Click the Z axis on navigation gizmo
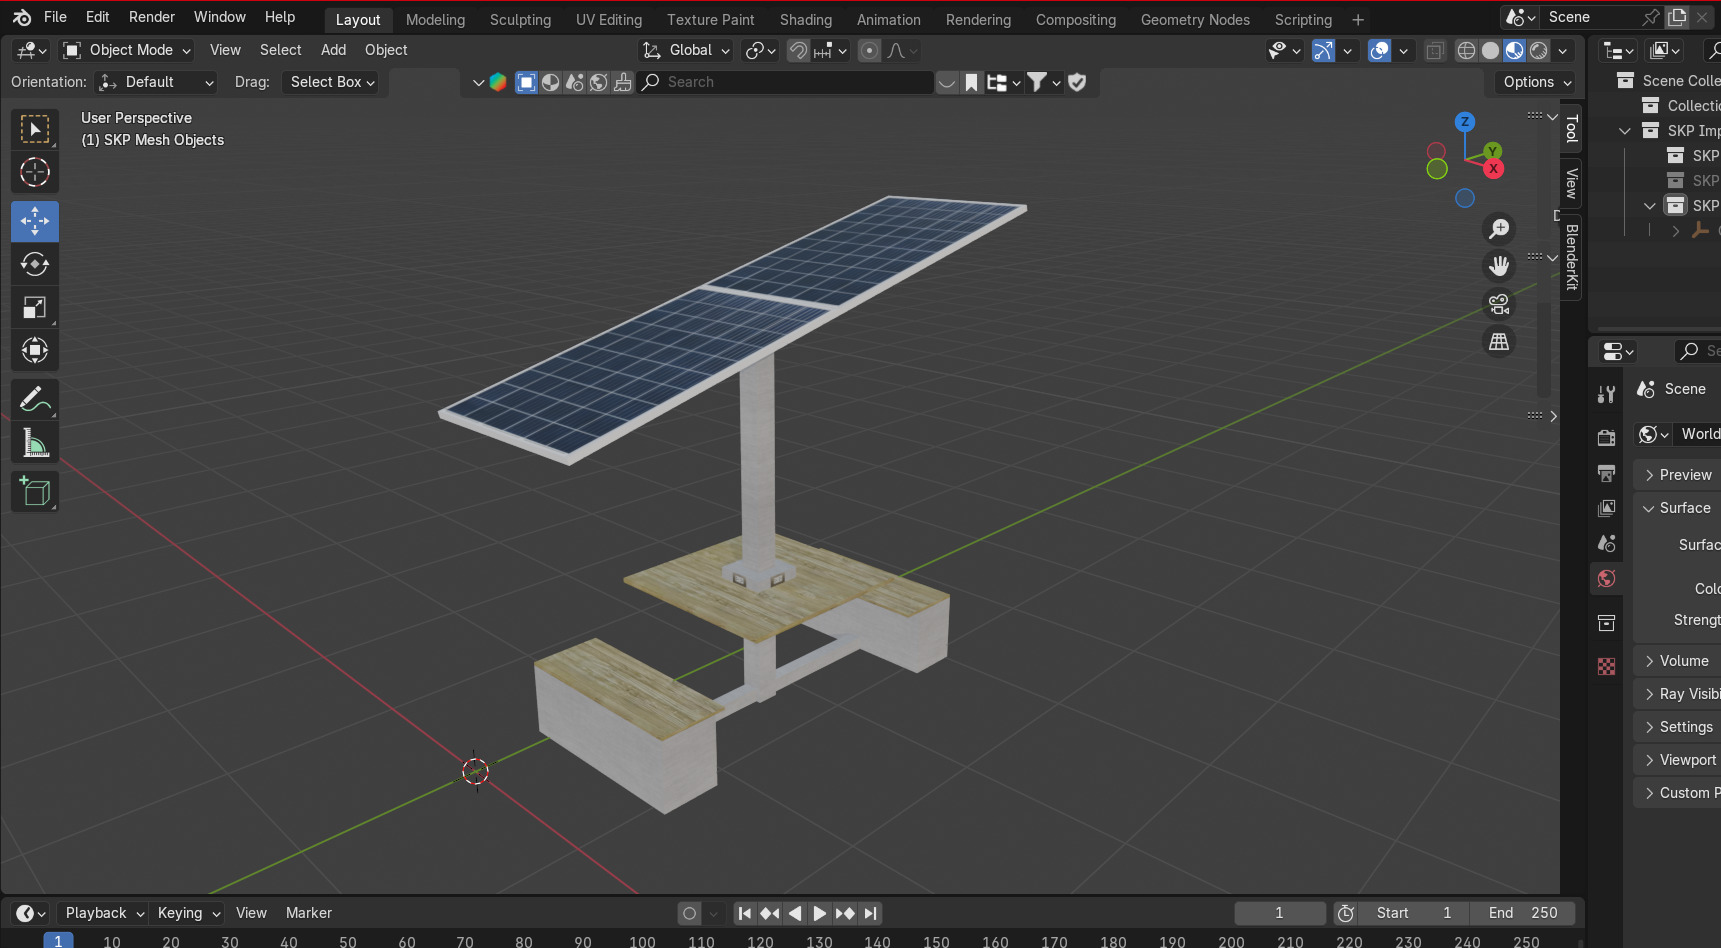The width and height of the screenshot is (1721, 948). (x=1465, y=122)
